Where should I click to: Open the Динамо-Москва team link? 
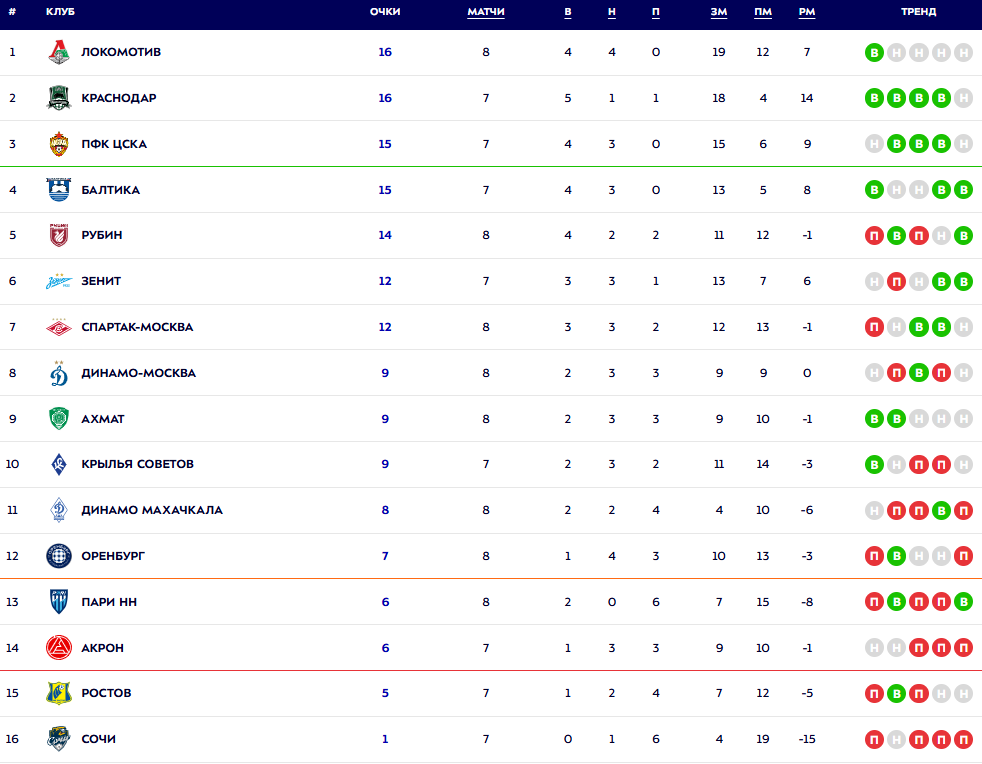[138, 373]
